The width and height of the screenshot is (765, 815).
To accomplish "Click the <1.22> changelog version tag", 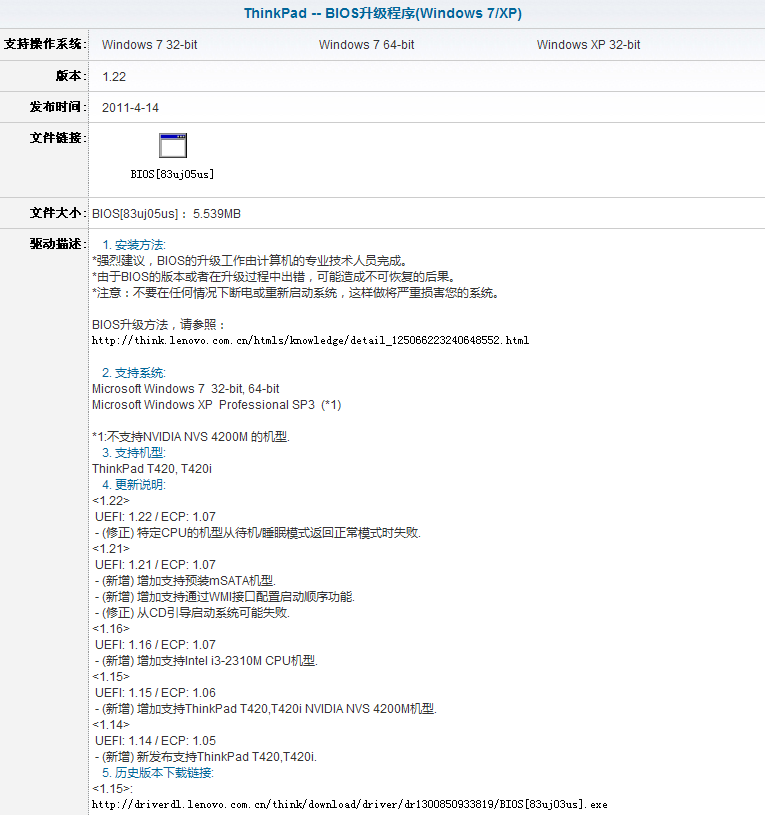I will click(x=111, y=501).
